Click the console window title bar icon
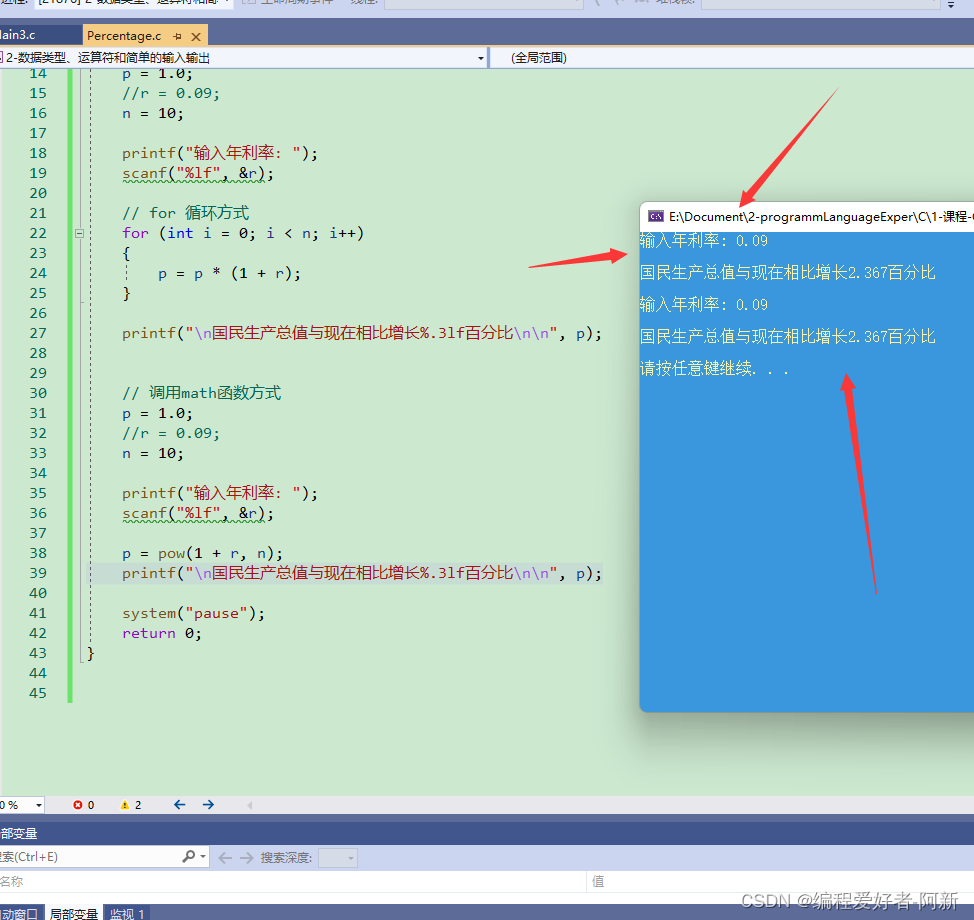 pos(656,216)
